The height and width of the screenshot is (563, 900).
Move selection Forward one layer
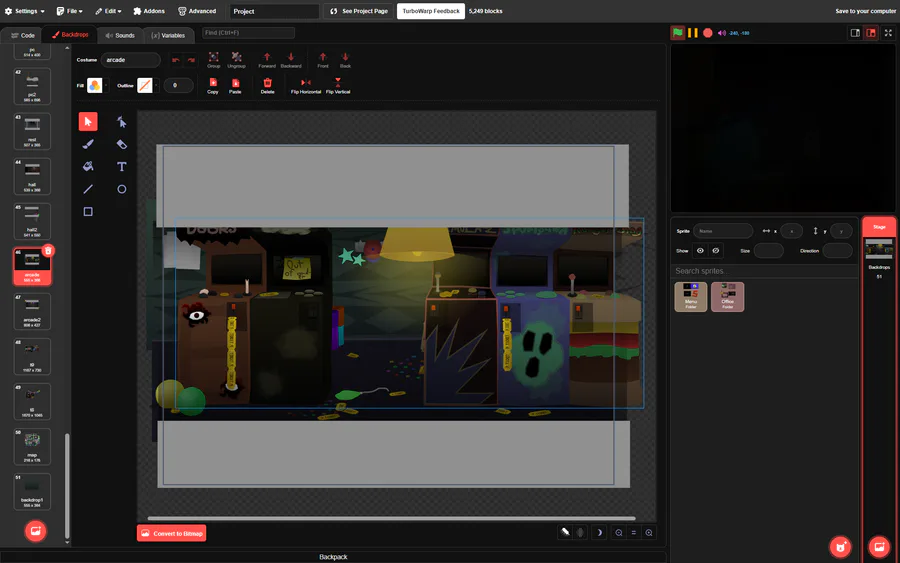[x=267, y=60]
